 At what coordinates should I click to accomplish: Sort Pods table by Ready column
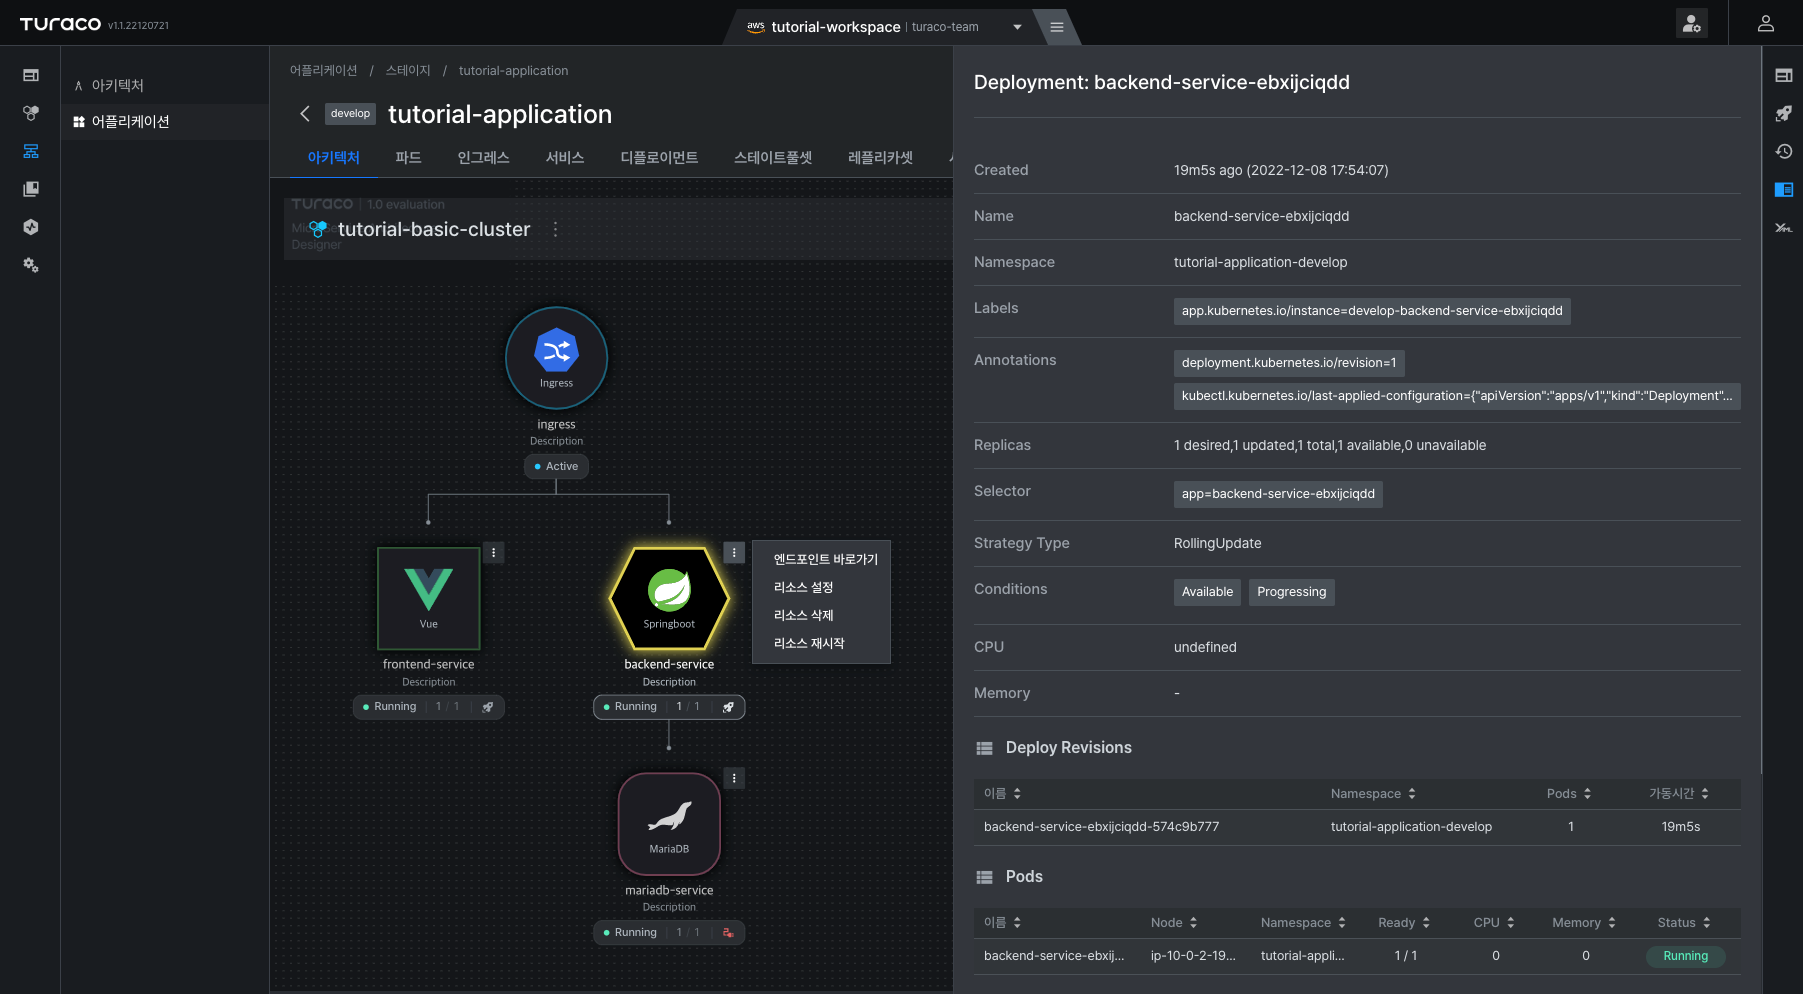coord(1404,922)
